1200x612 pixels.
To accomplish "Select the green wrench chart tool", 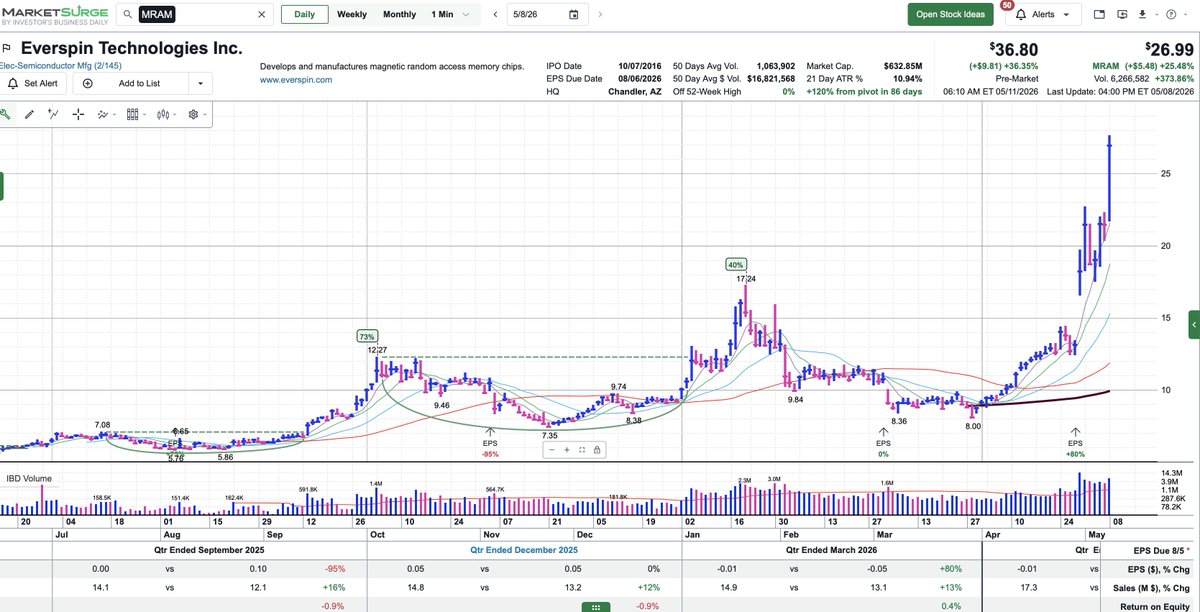I will [5, 114].
